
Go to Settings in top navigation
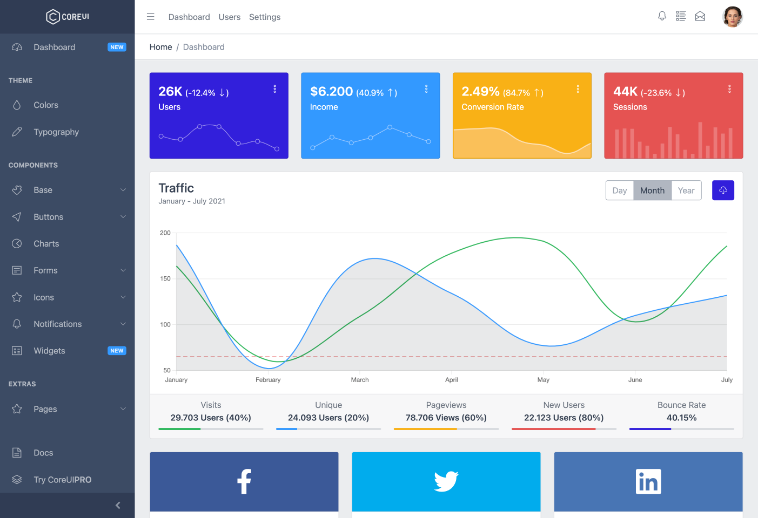point(264,17)
